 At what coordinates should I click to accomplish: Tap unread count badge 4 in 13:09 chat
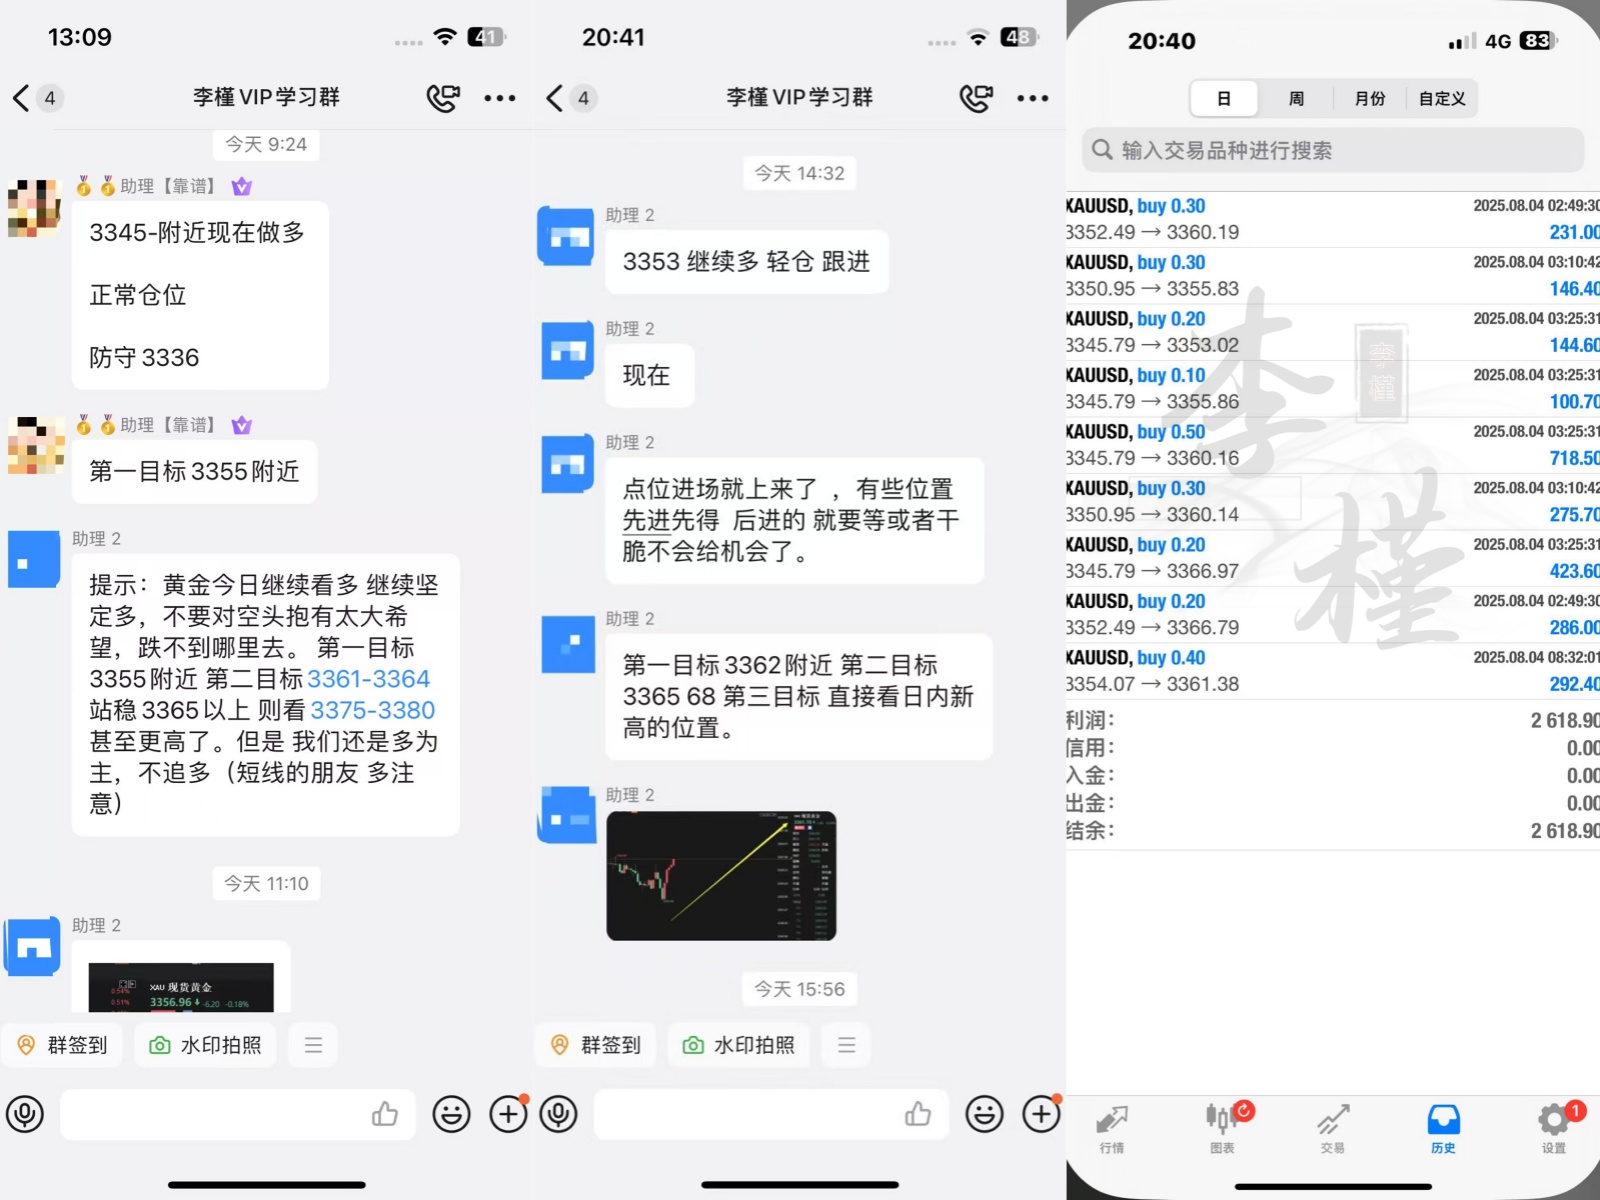pyautogui.click(x=50, y=98)
